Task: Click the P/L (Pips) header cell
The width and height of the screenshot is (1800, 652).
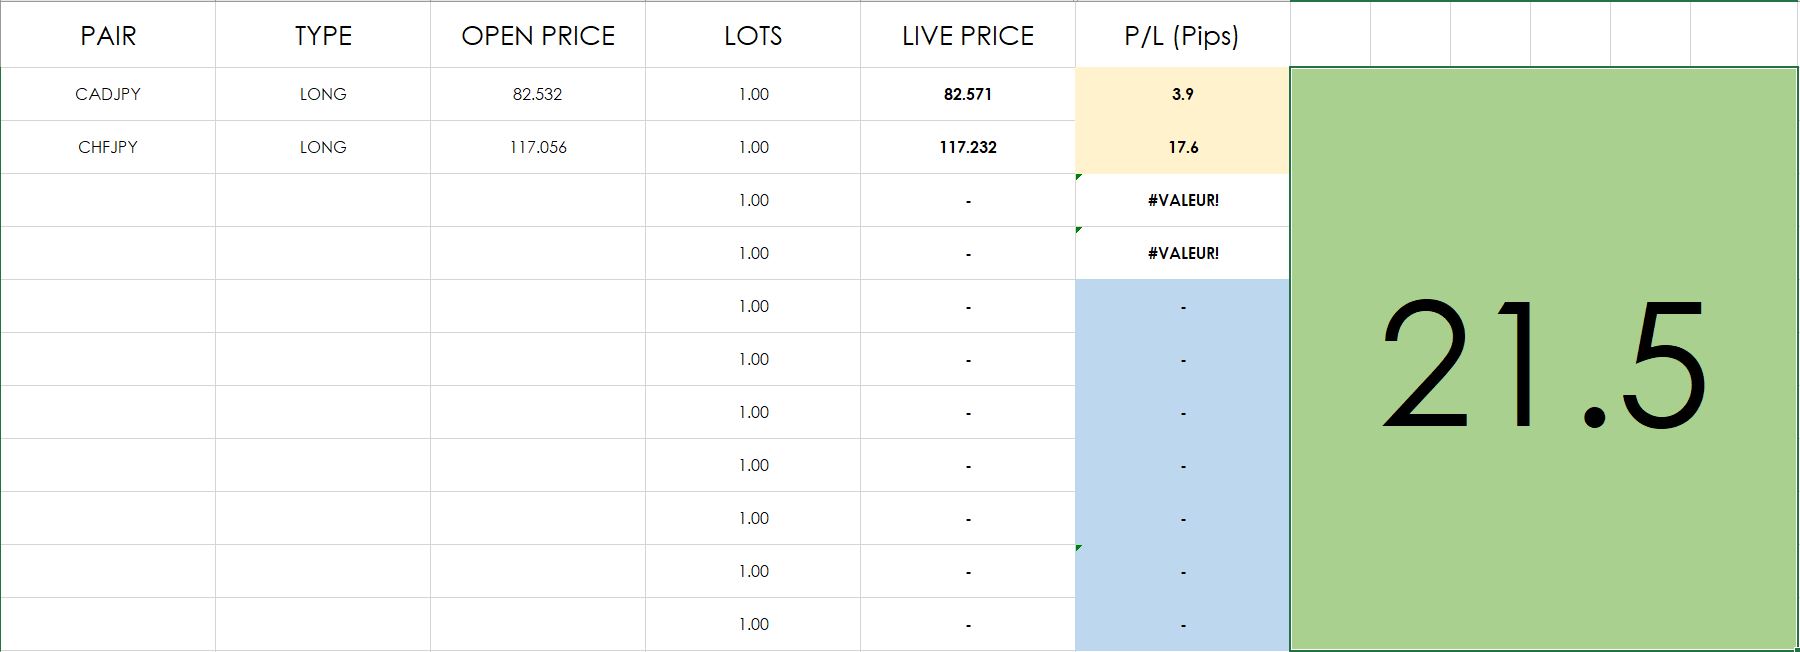Action: [x=1182, y=36]
